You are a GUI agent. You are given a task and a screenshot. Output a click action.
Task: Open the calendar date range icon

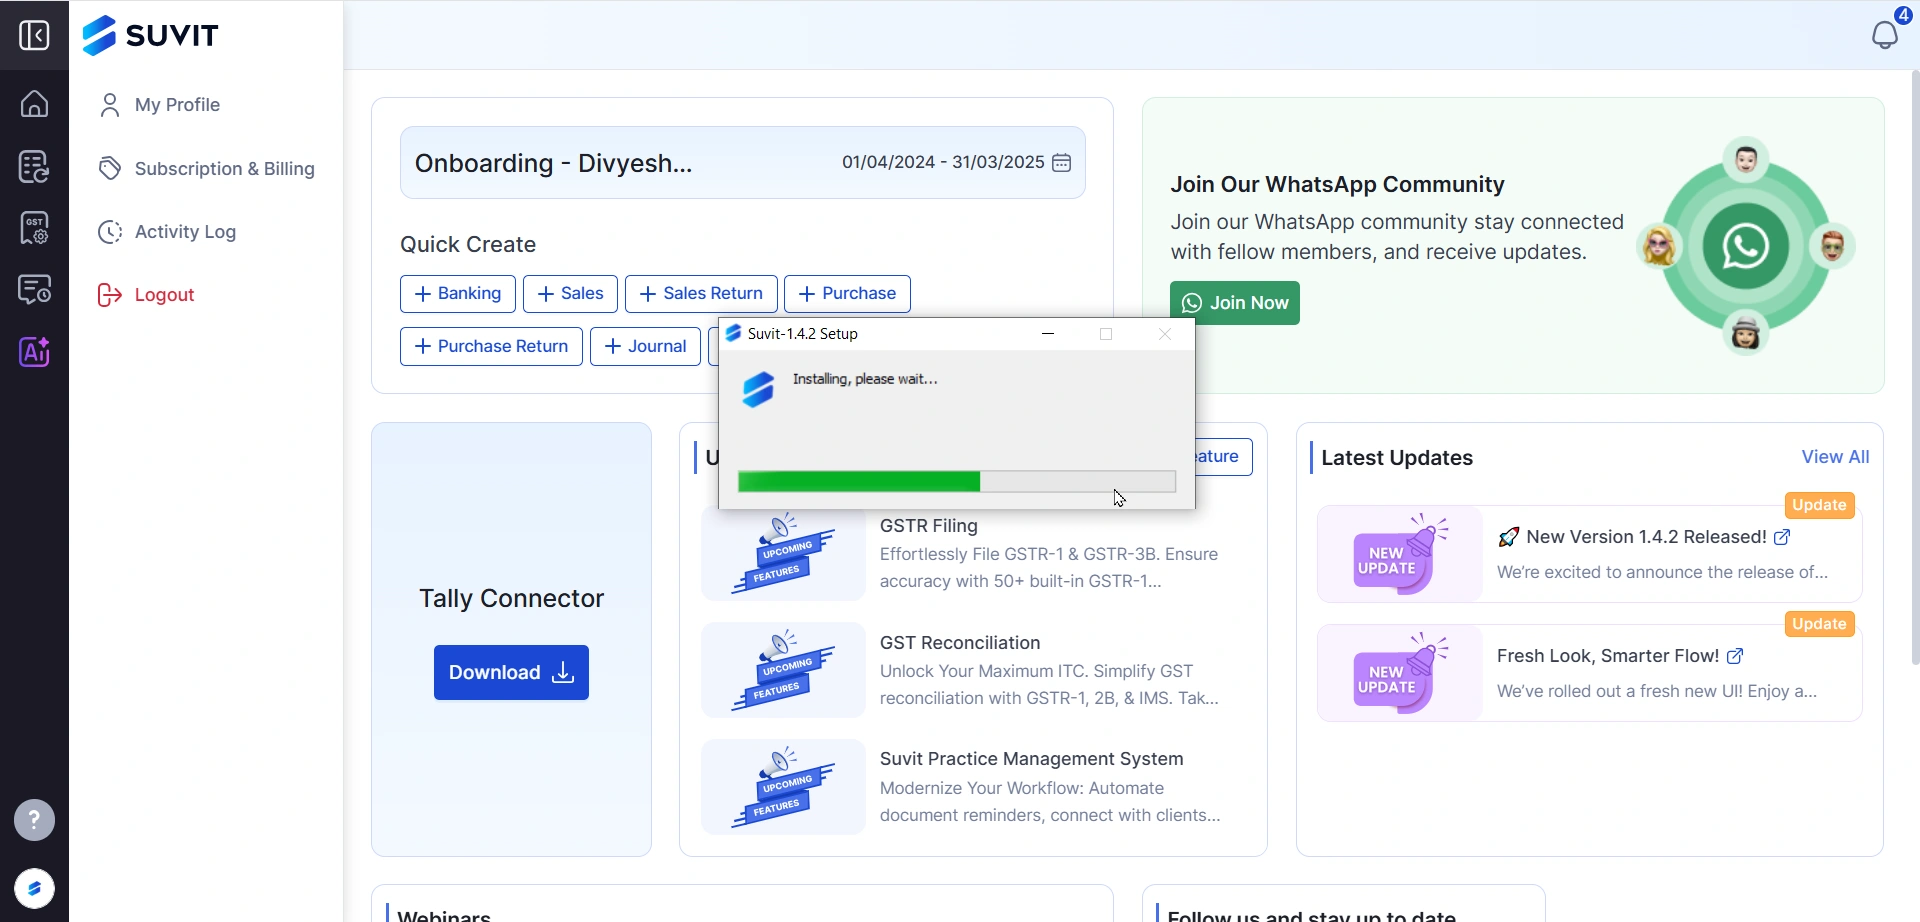click(x=1062, y=162)
